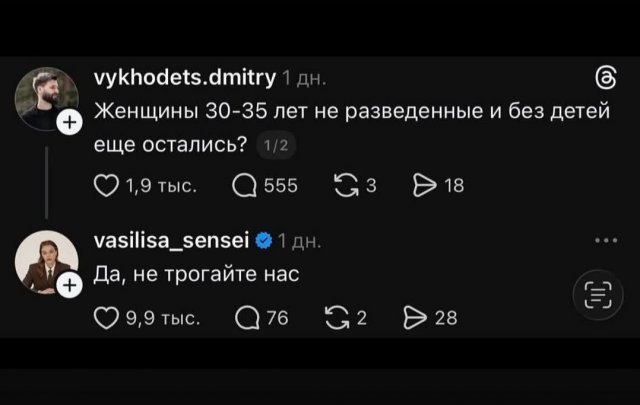
Task: Like vasilisa_sensei's reply
Action: (x=106, y=318)
